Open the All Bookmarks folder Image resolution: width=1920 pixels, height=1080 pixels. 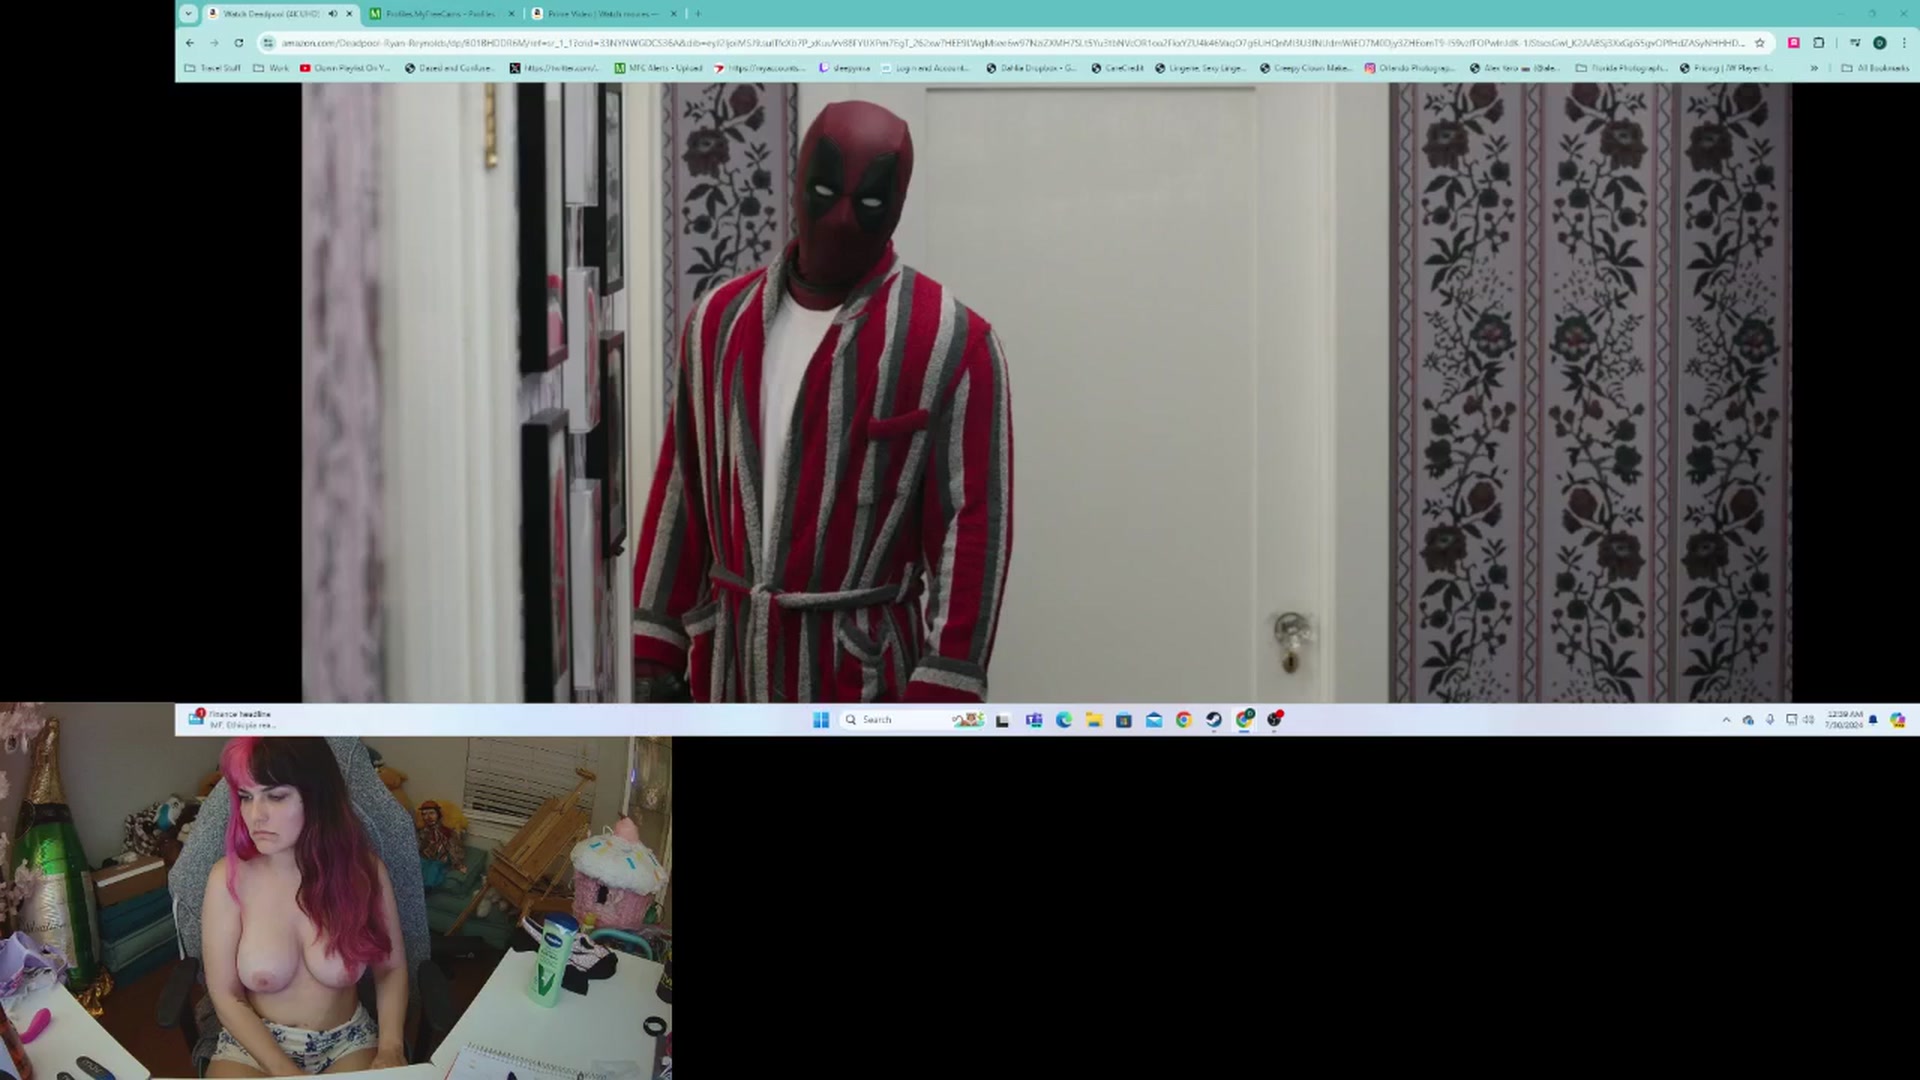[x=1876, y=68]
